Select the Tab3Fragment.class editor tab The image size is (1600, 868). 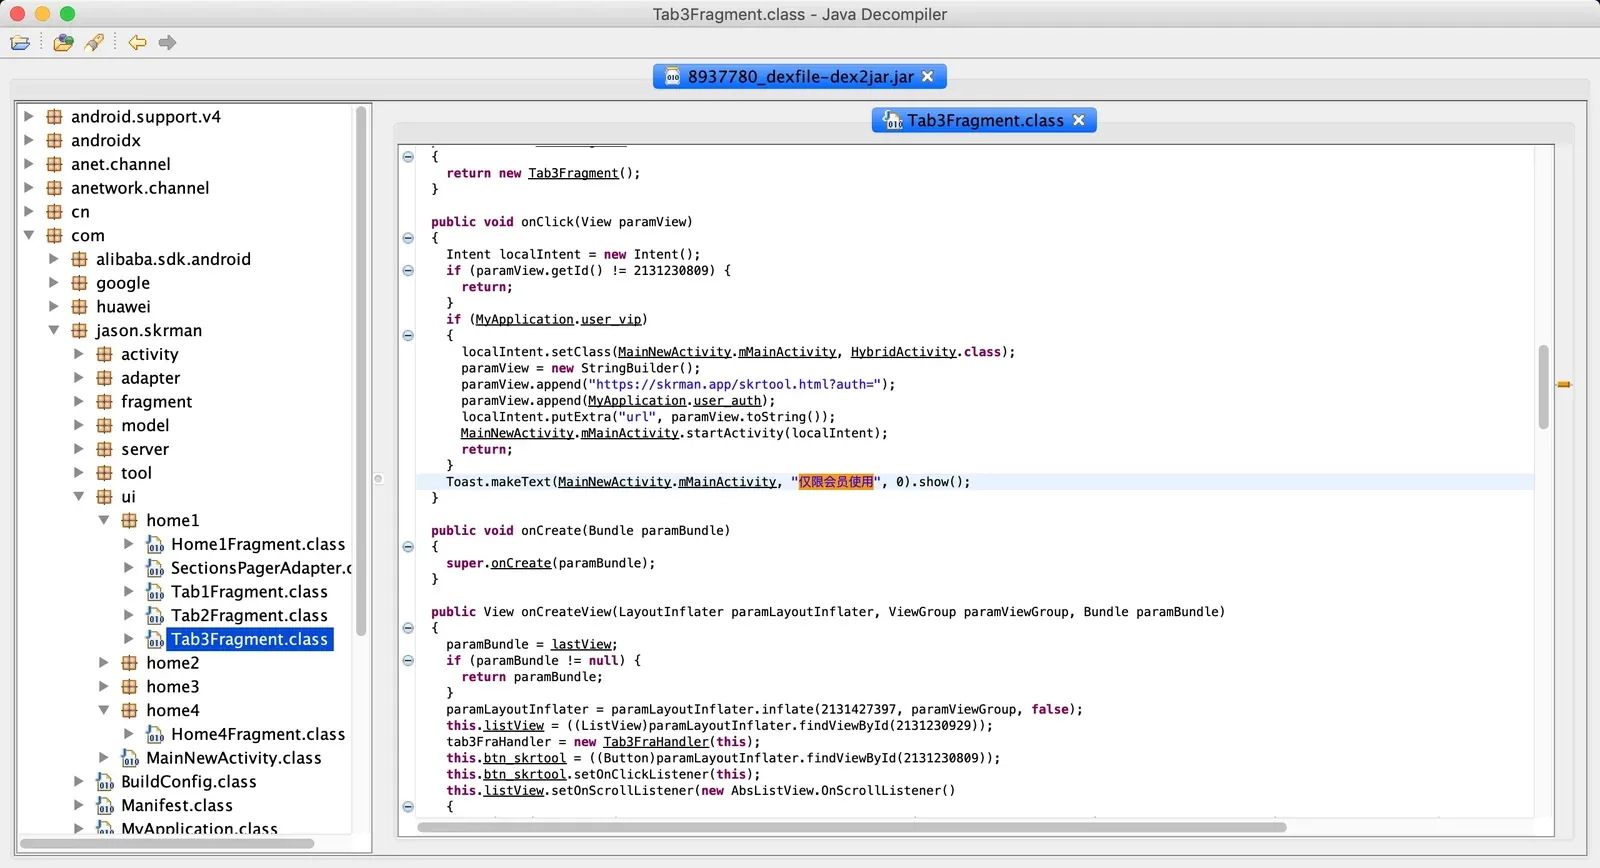tap(985, 120)
